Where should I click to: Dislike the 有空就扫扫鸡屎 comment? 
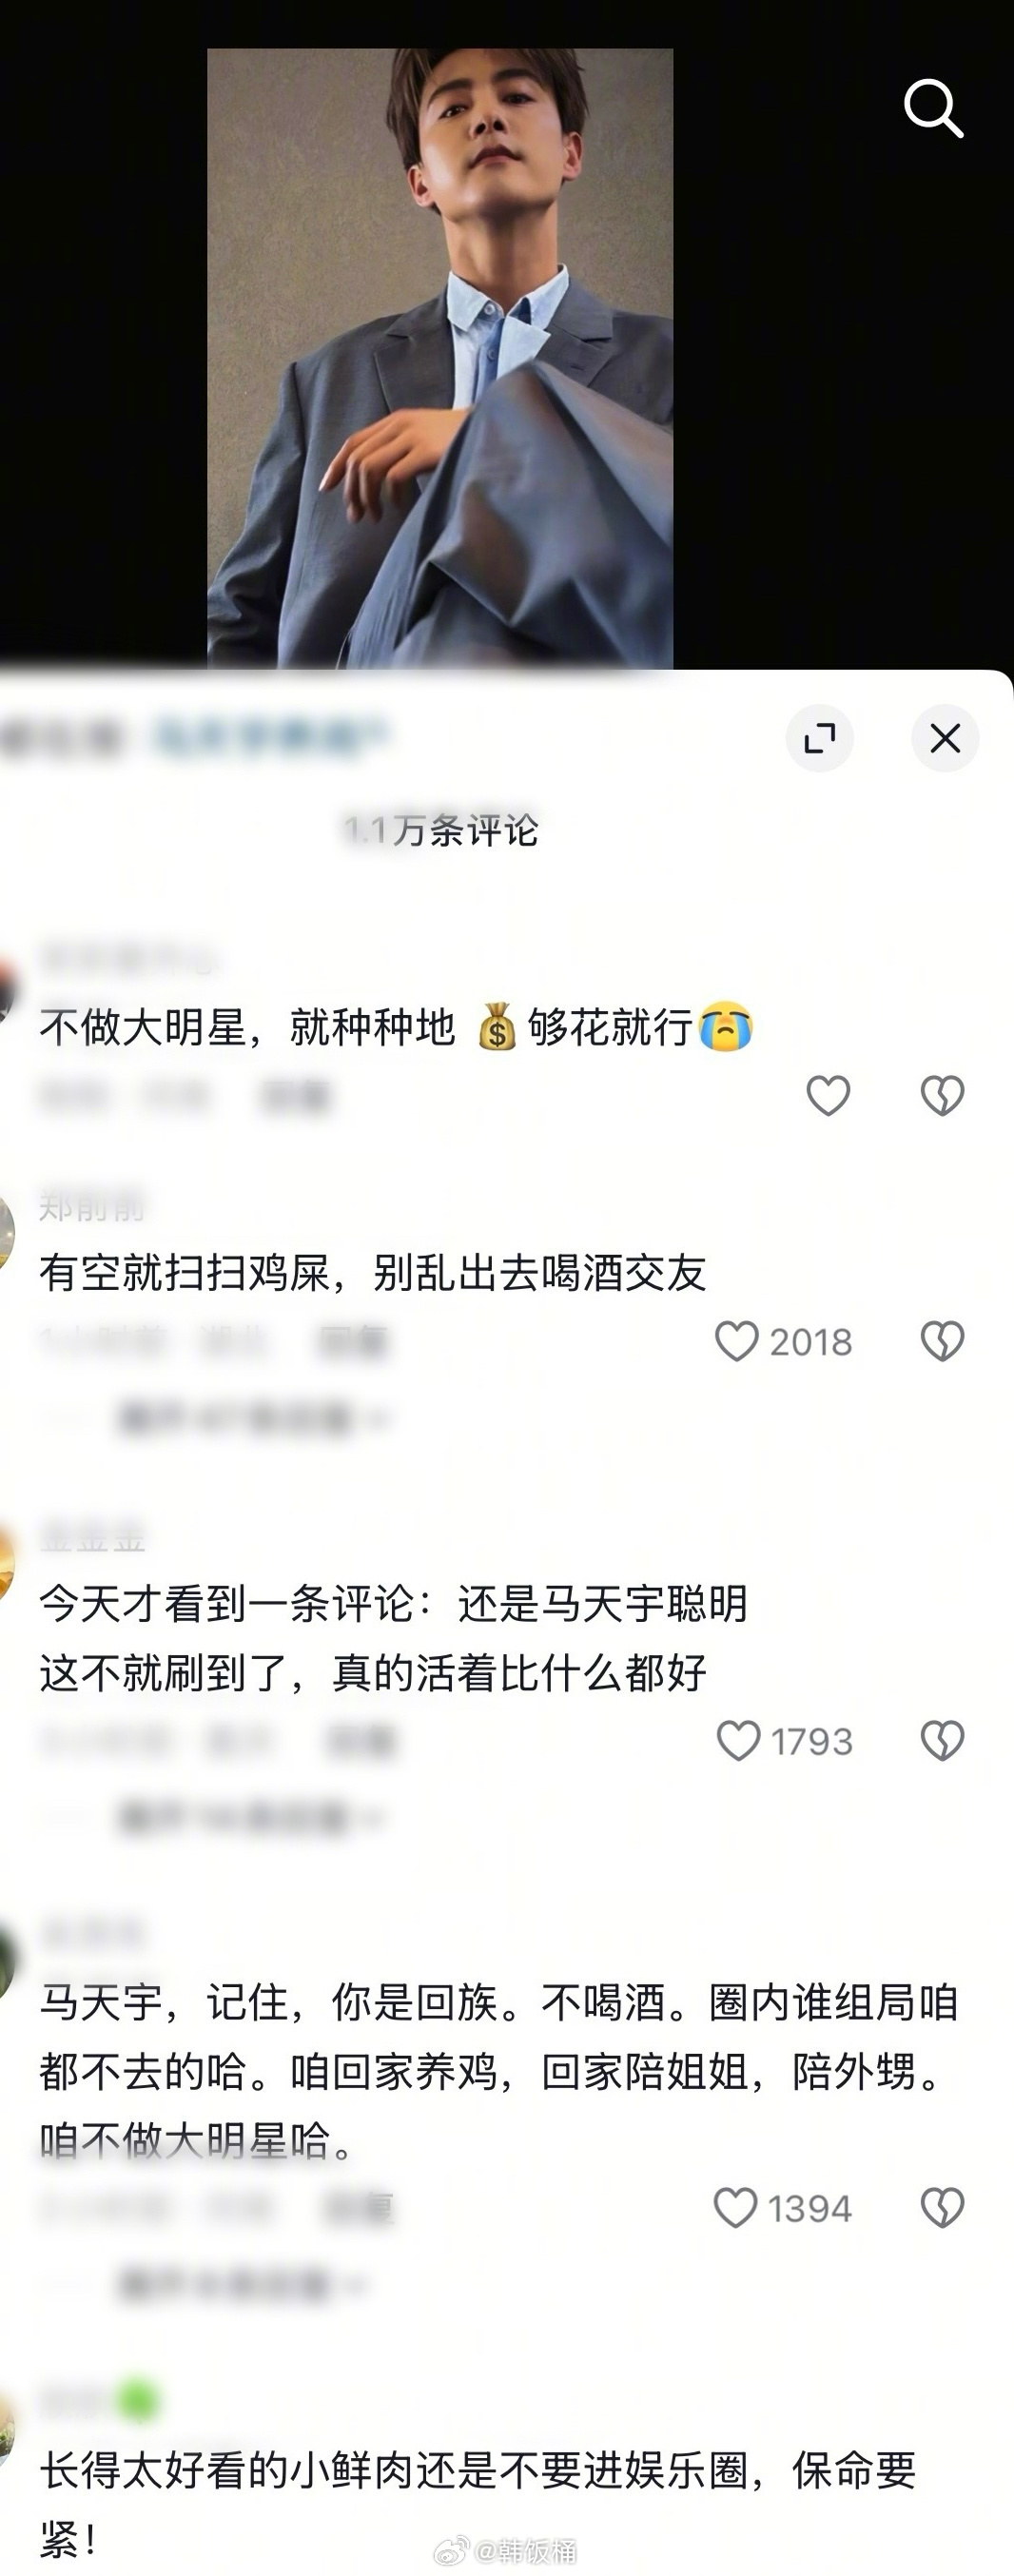[x=942, y=1341]
